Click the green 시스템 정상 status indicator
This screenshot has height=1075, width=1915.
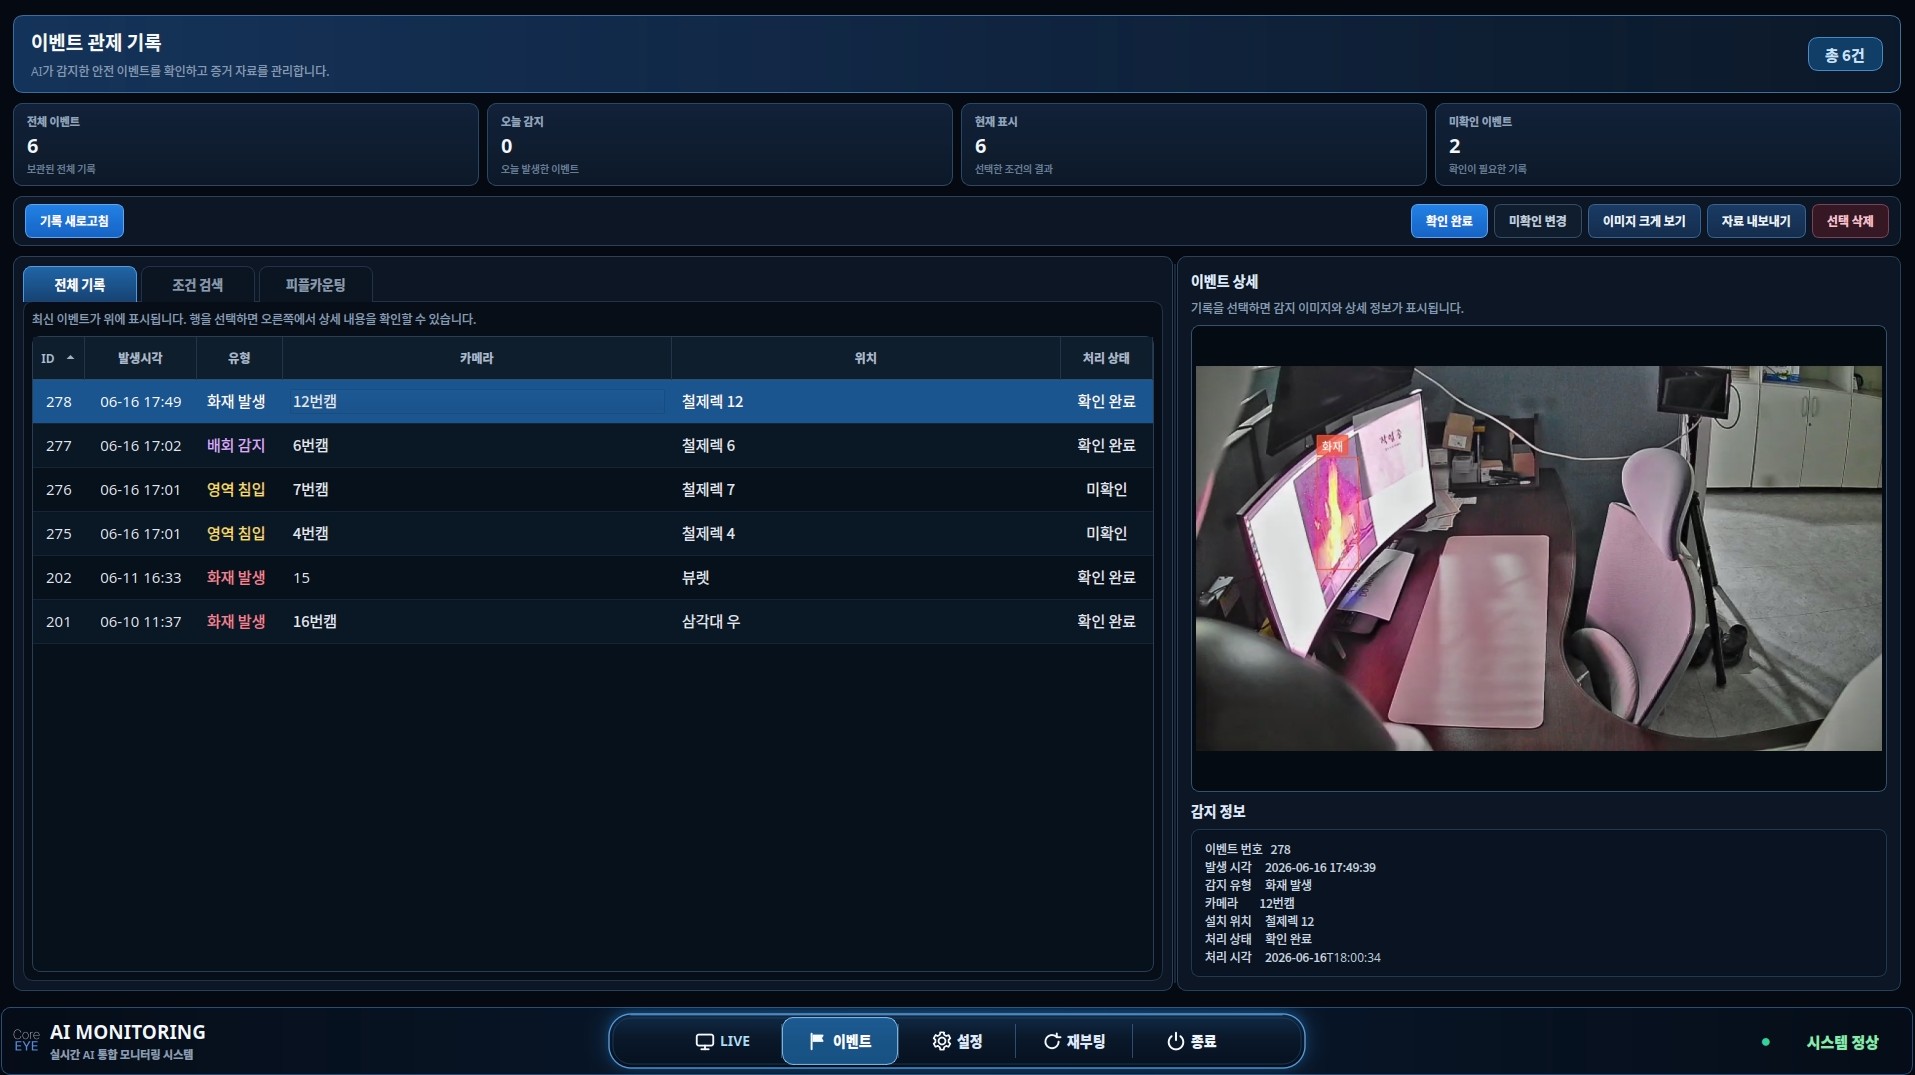coord(1766,1042)
